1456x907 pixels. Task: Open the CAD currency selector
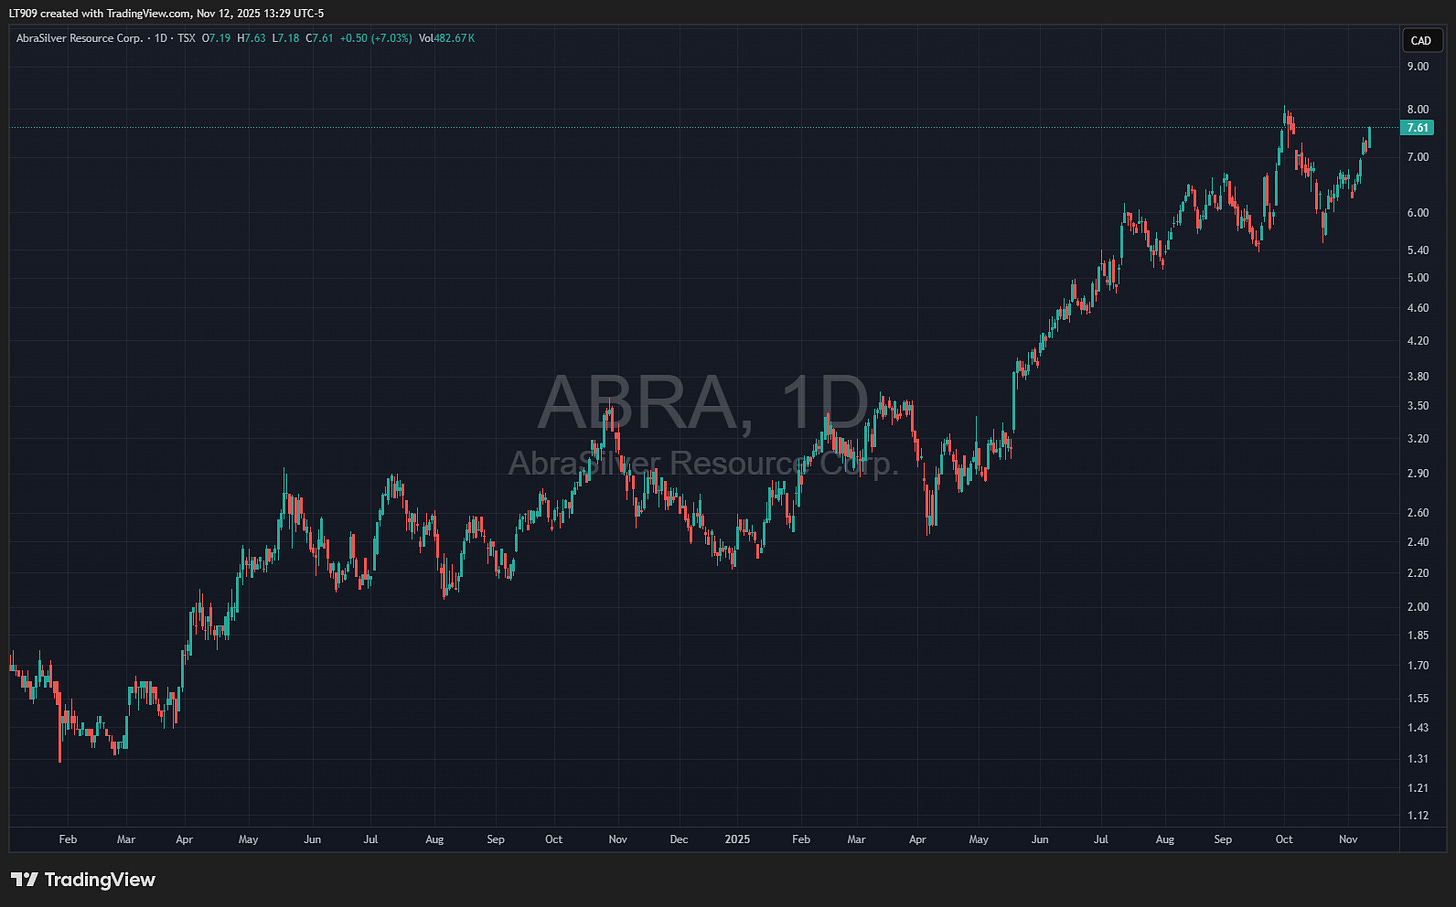pos(1421,41)
